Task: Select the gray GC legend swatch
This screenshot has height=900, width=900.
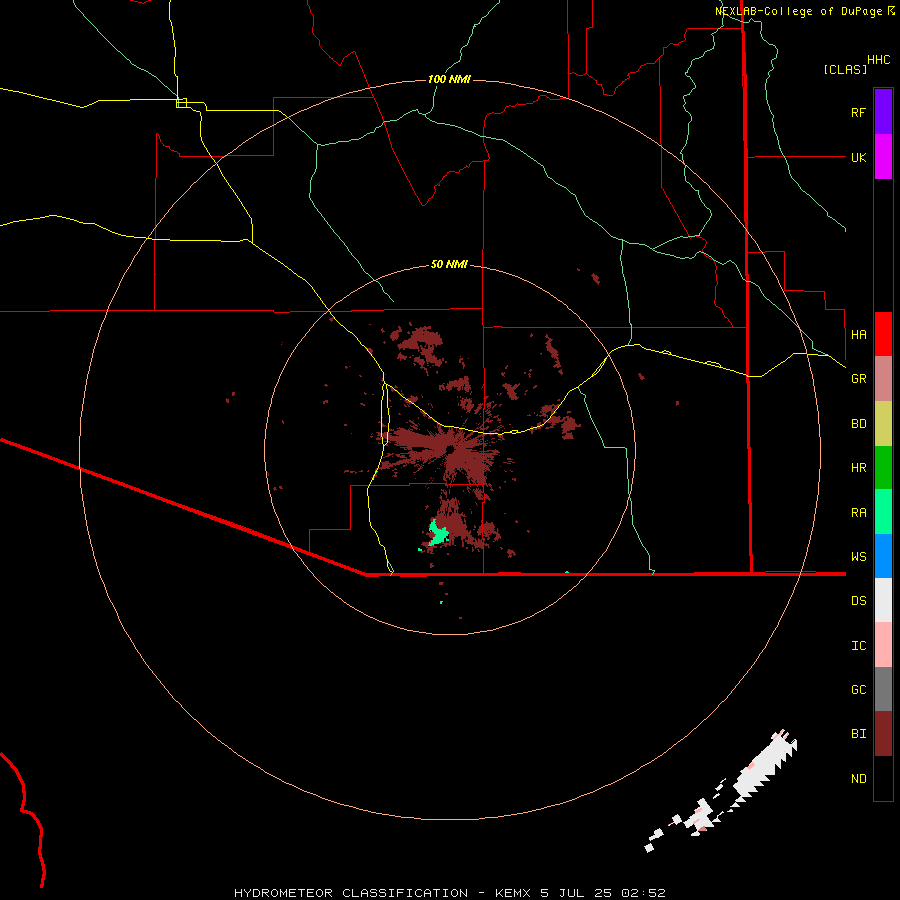Action: click(883, 689)
